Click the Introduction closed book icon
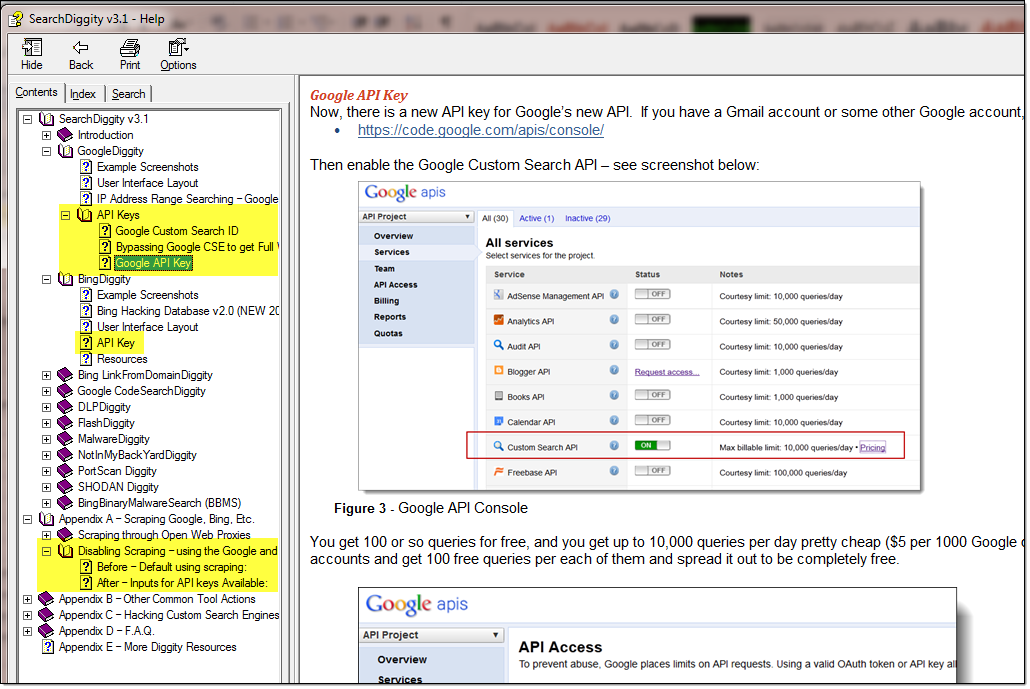Screen dimensions: 1030x689 click(x=65, y=135)
